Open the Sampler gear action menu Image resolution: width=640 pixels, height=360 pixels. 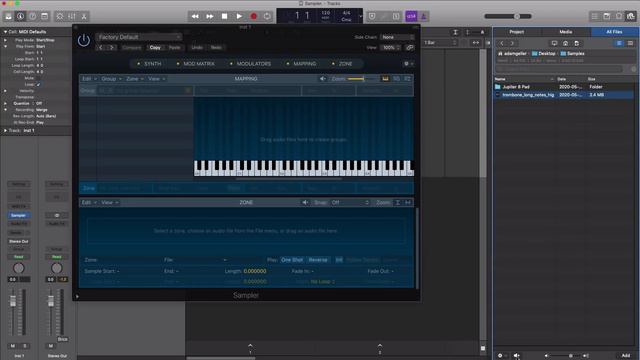point(408,64)
